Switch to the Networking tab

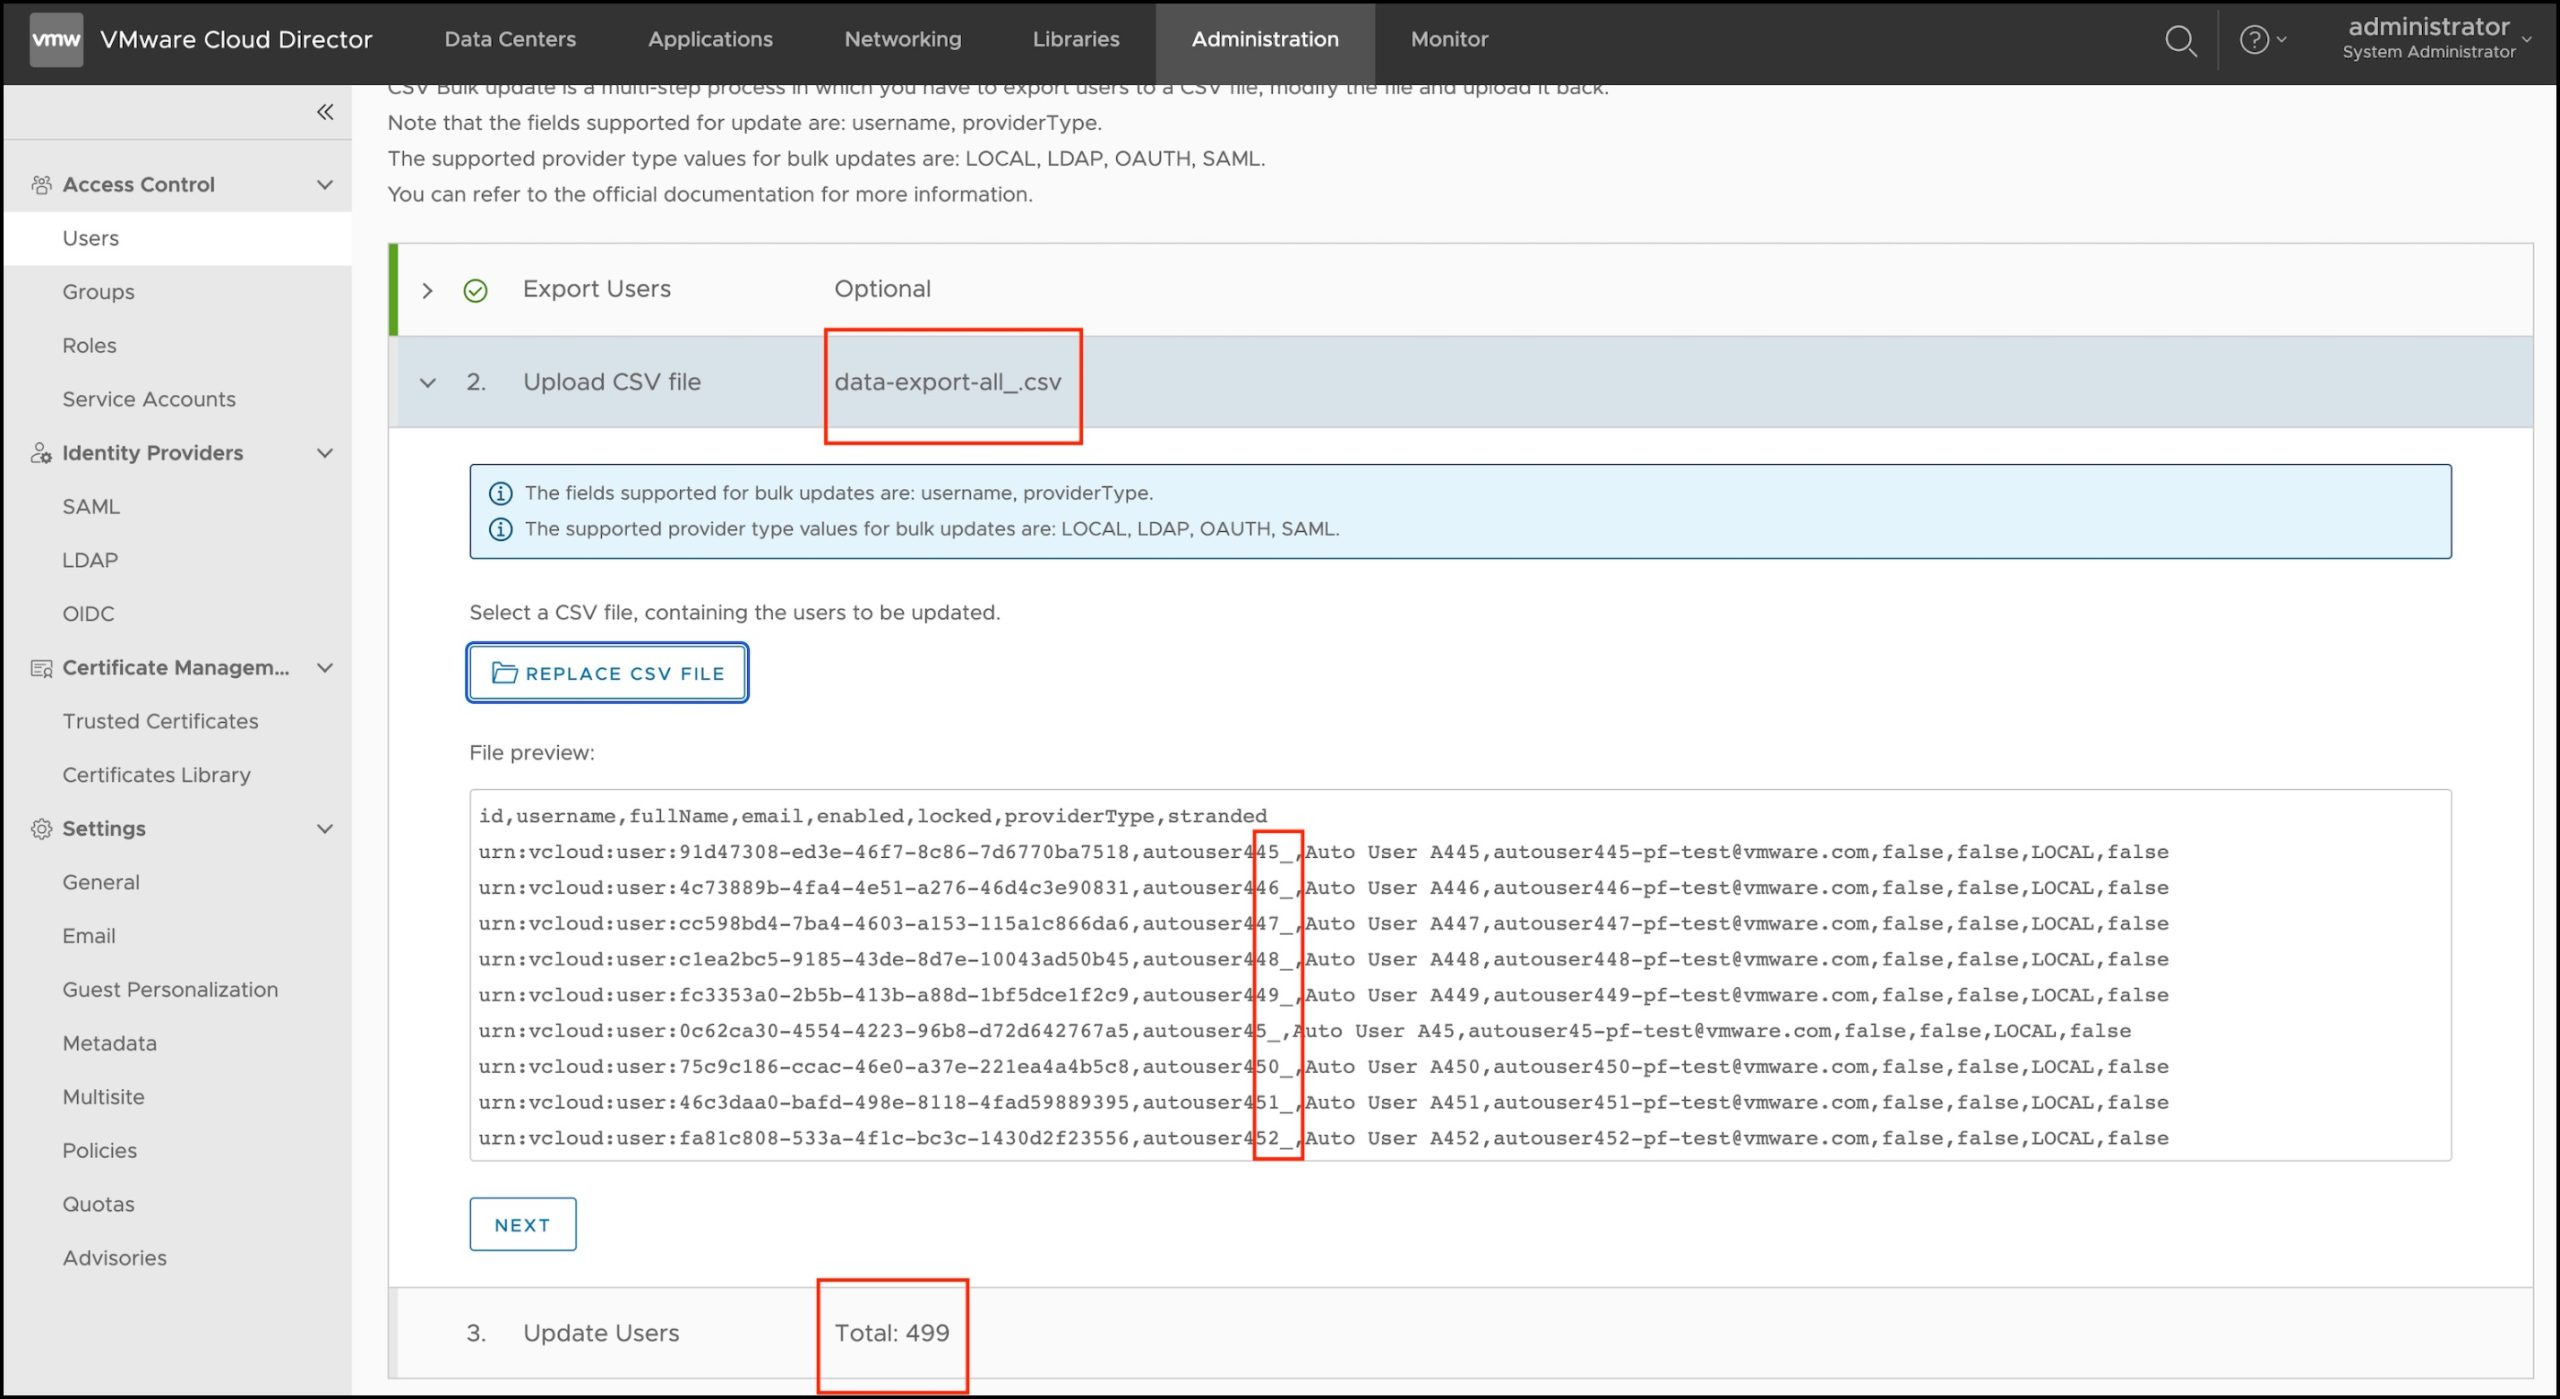click(902, 40)
